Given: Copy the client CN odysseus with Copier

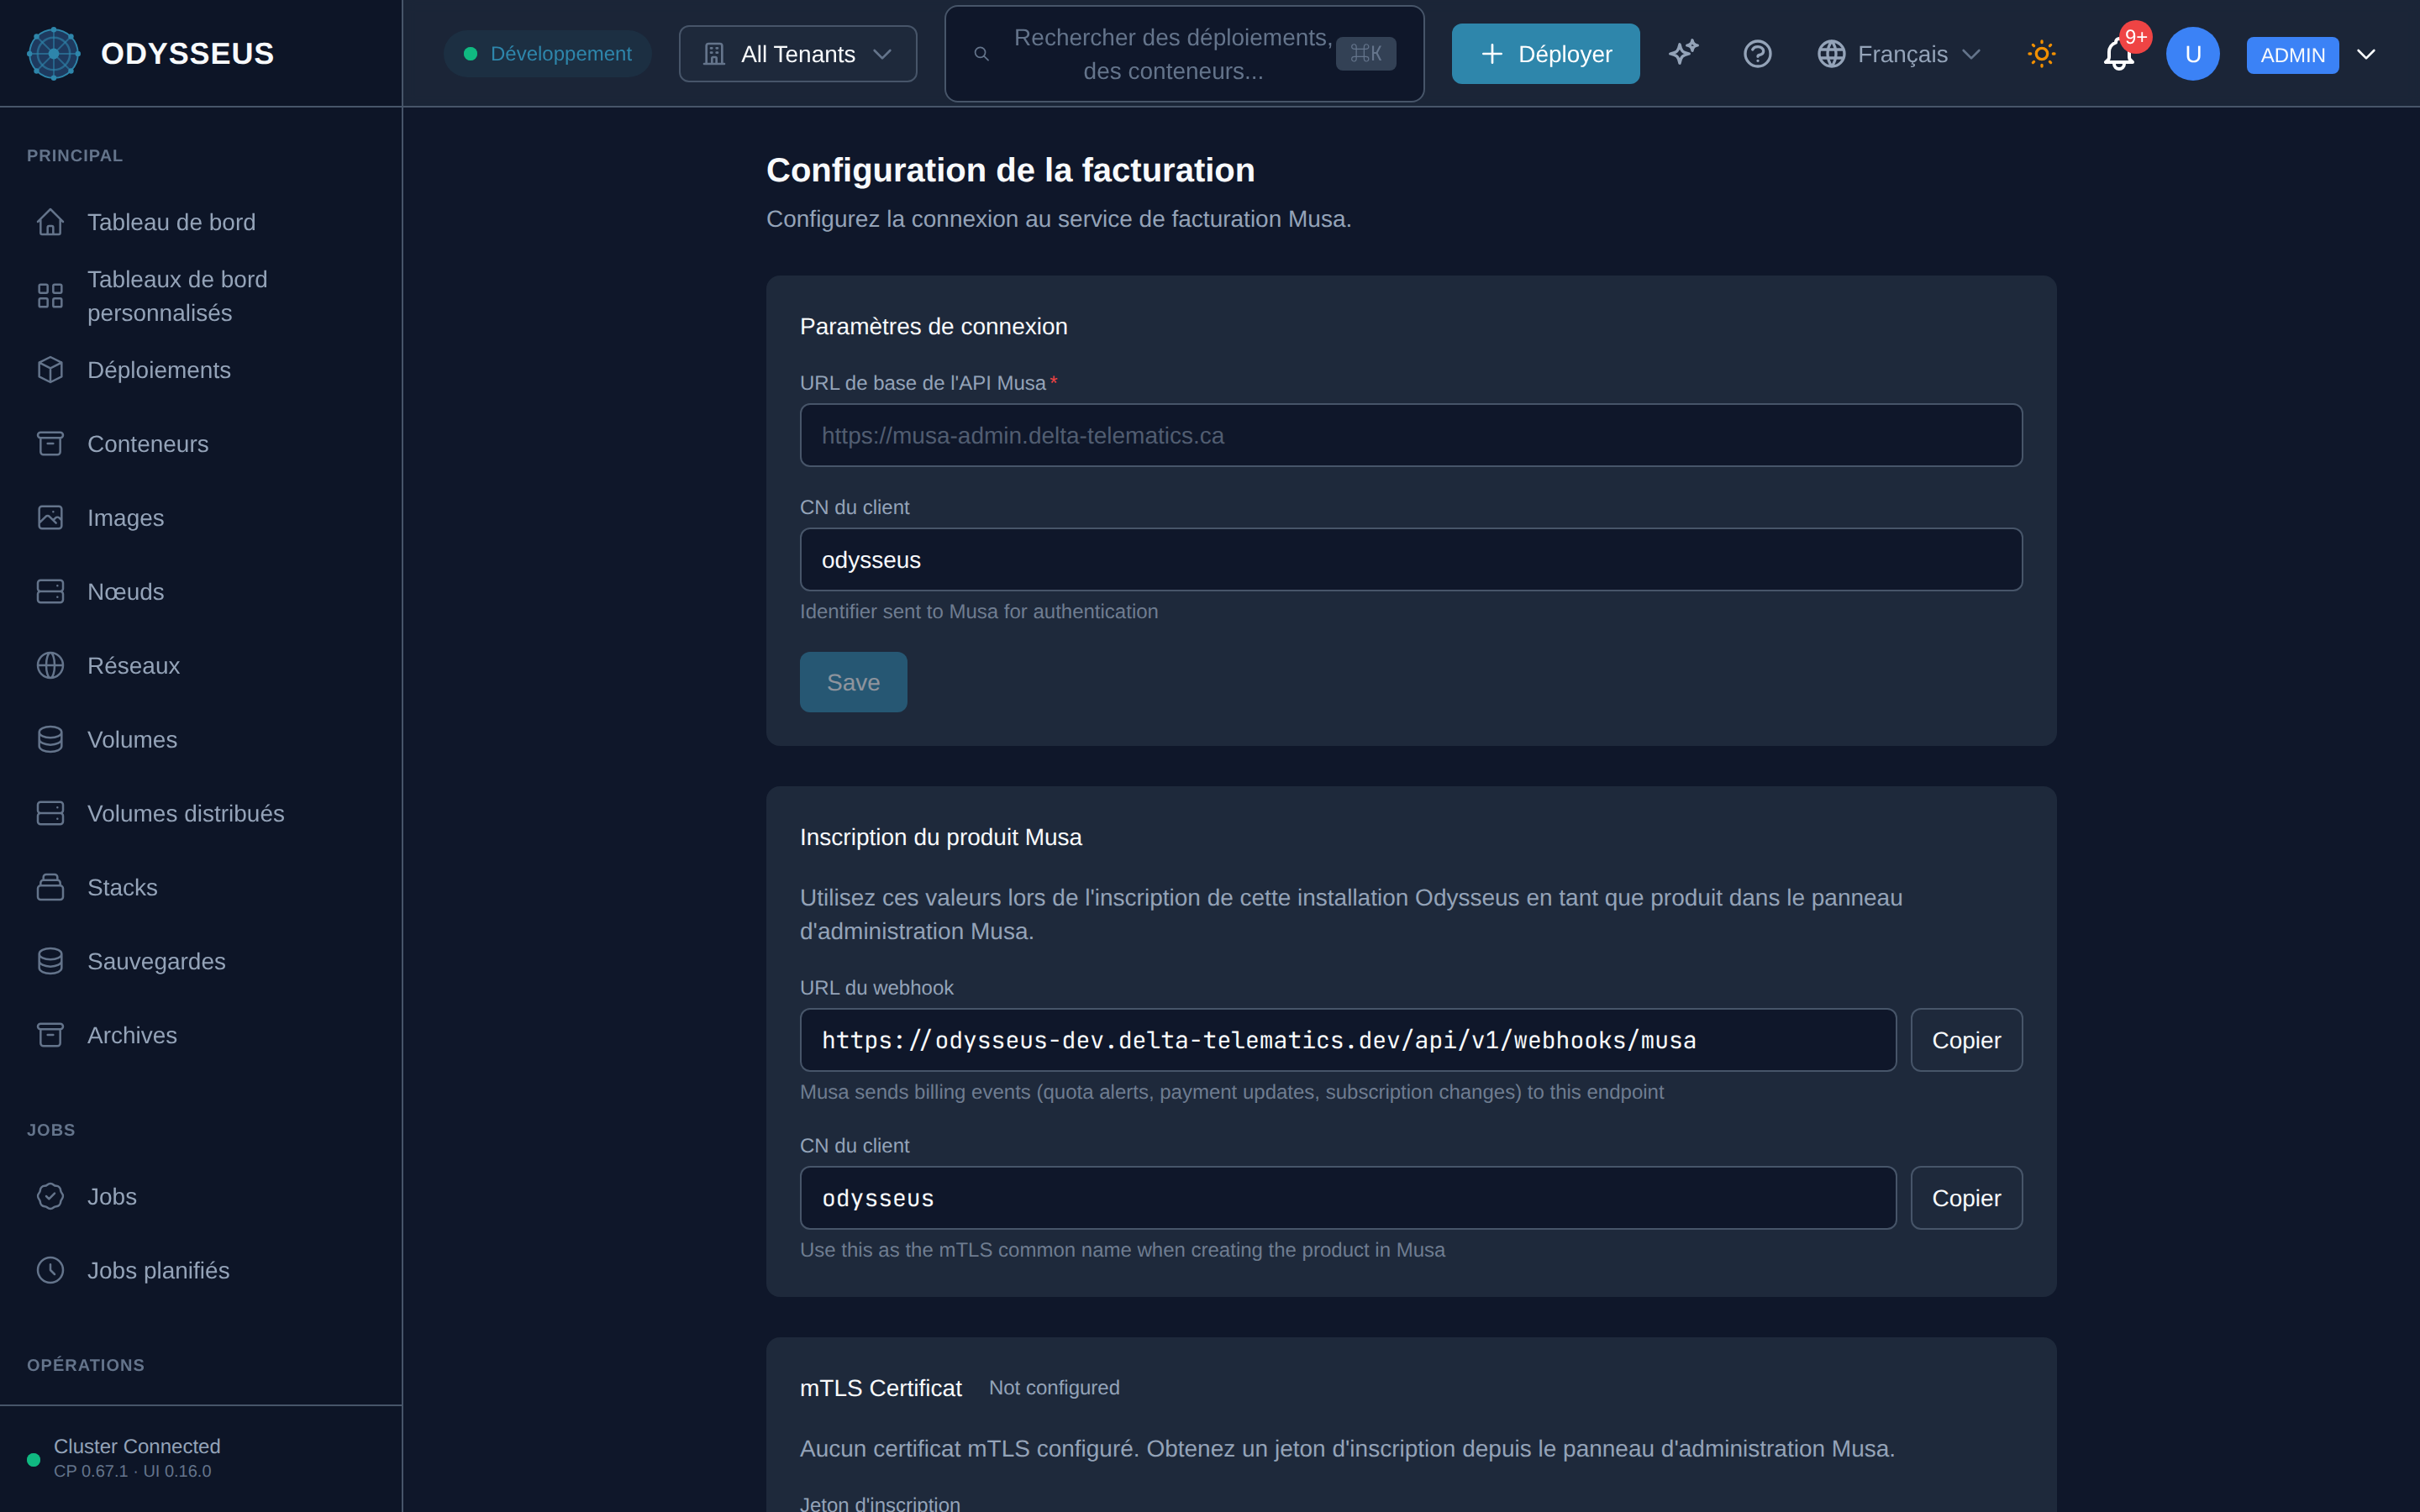Looking at the screenshot, I should (1966, 1198).
